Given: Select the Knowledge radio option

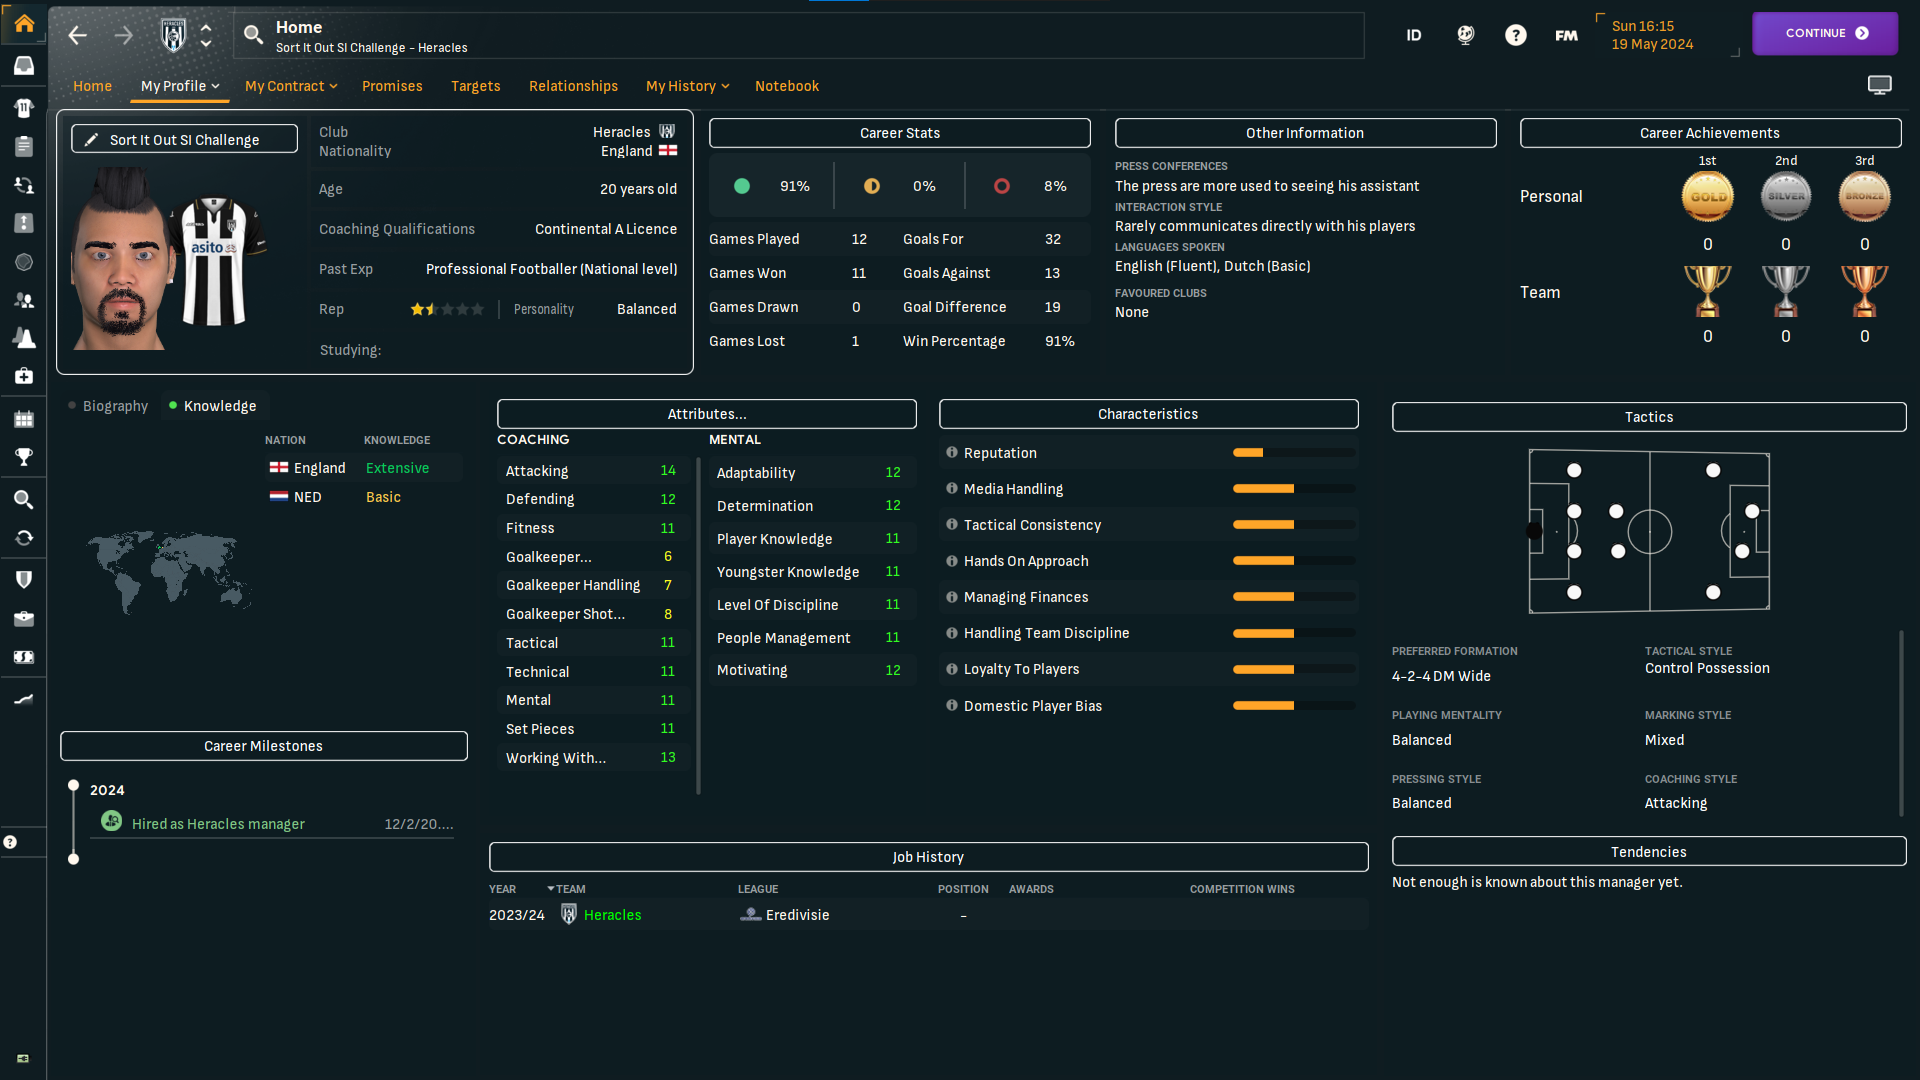Looking at the screenshot, I should point(213,406).
